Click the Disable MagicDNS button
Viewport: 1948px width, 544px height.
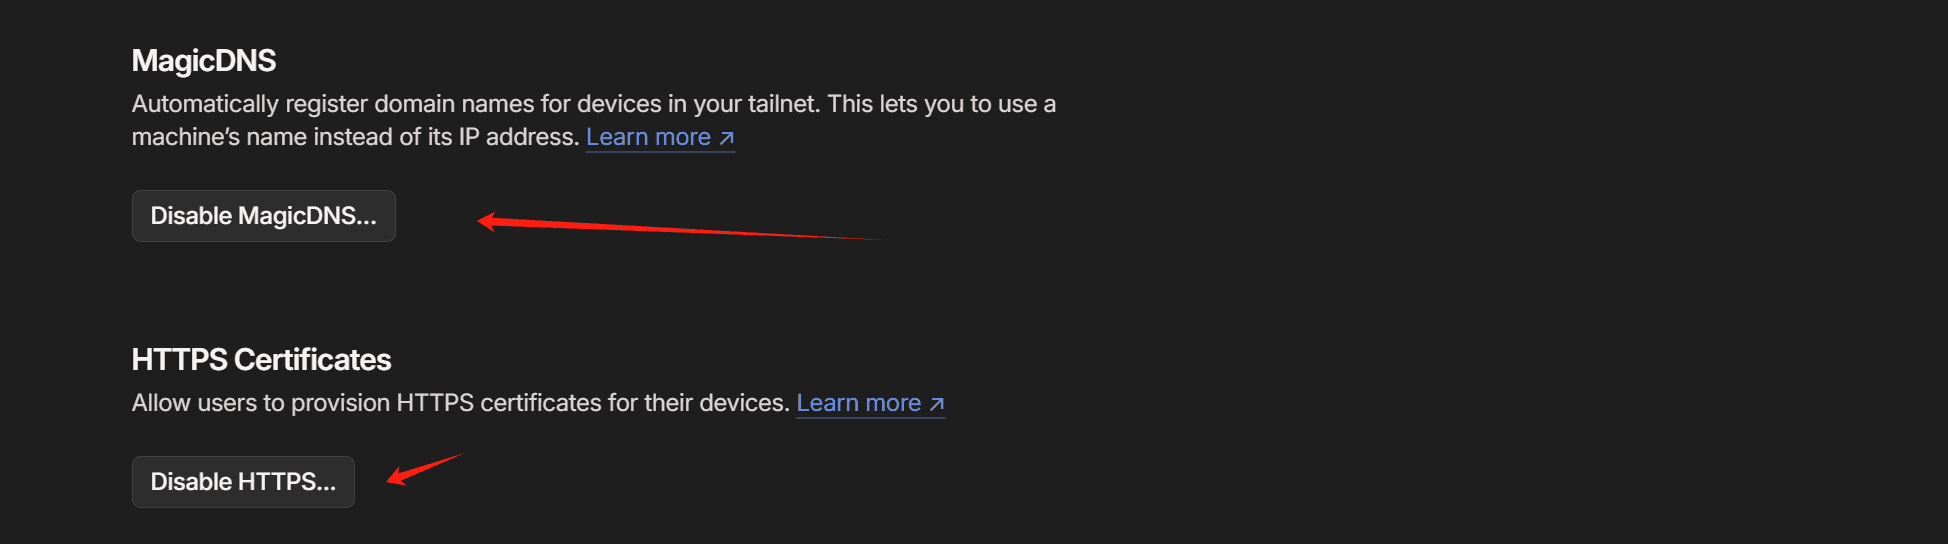click(x=264, y=216)
